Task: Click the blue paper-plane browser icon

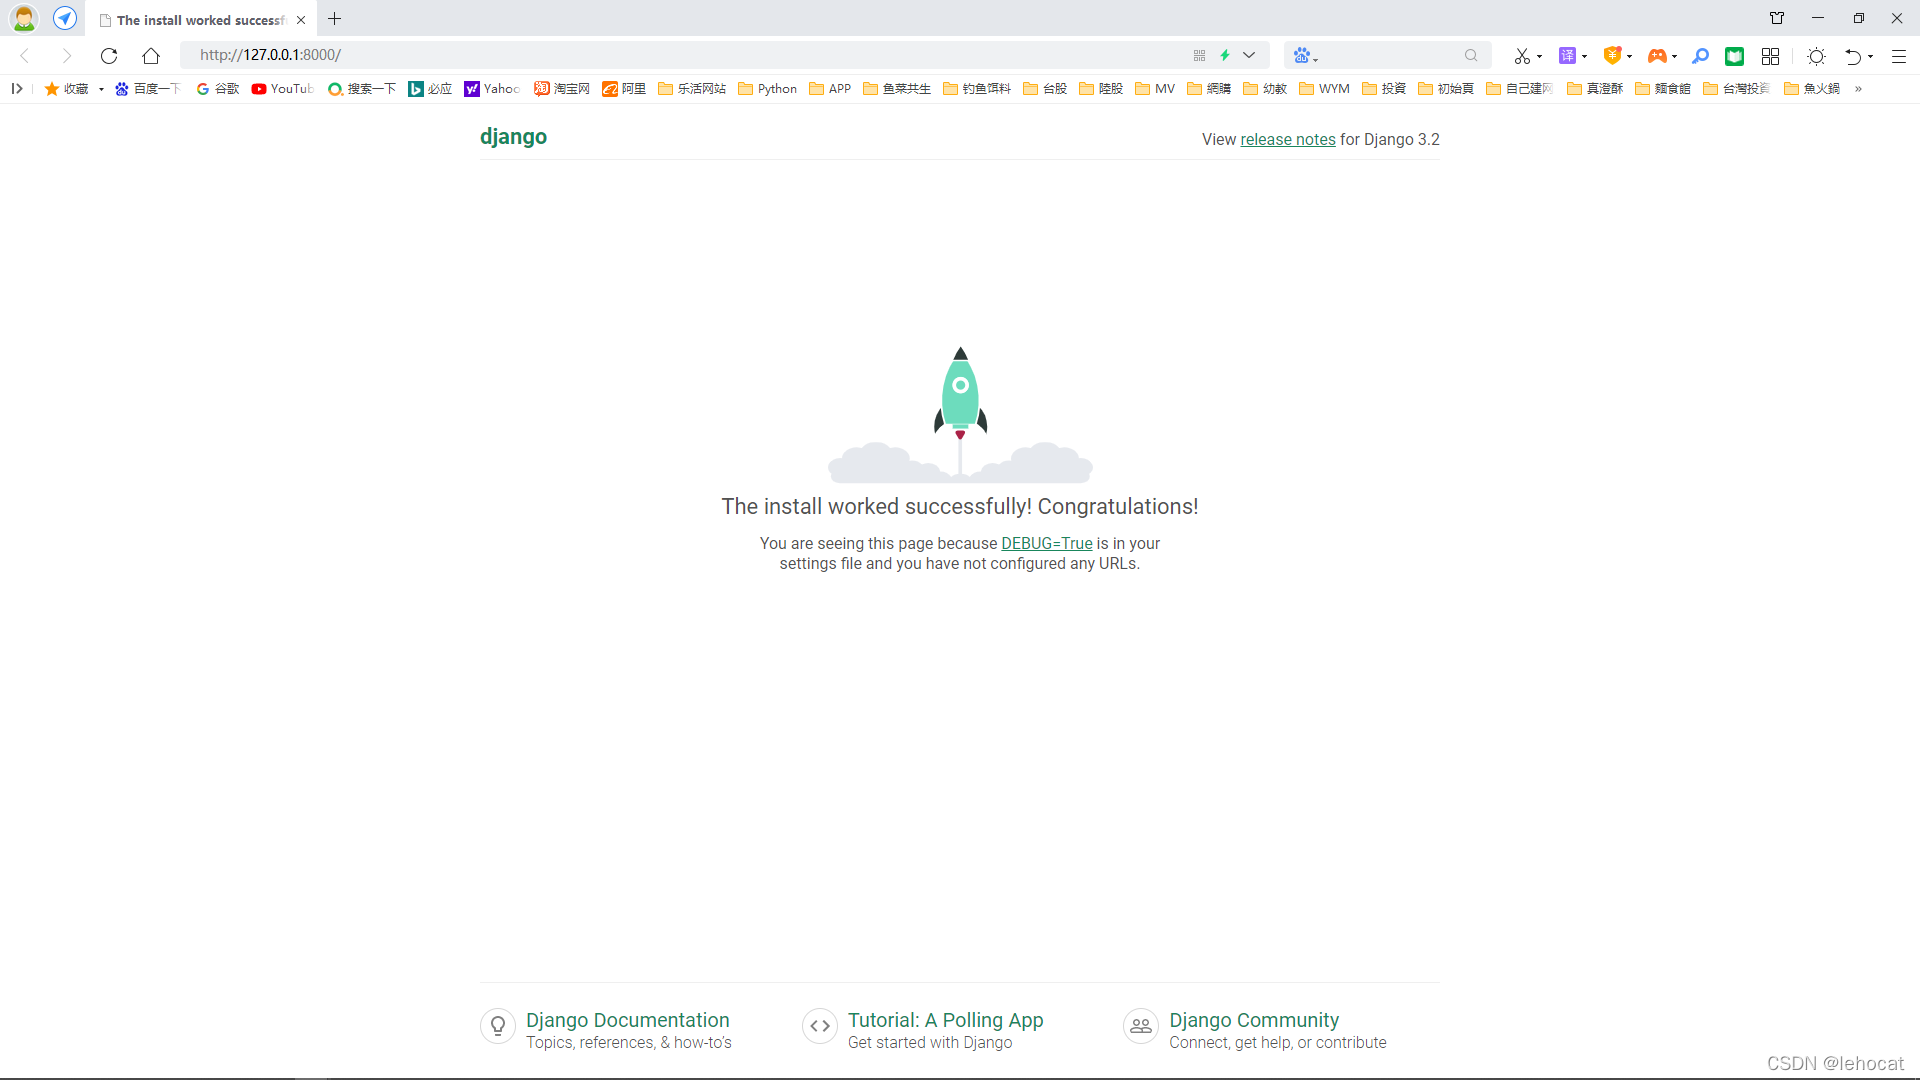Action: click(x=65, y=18)
